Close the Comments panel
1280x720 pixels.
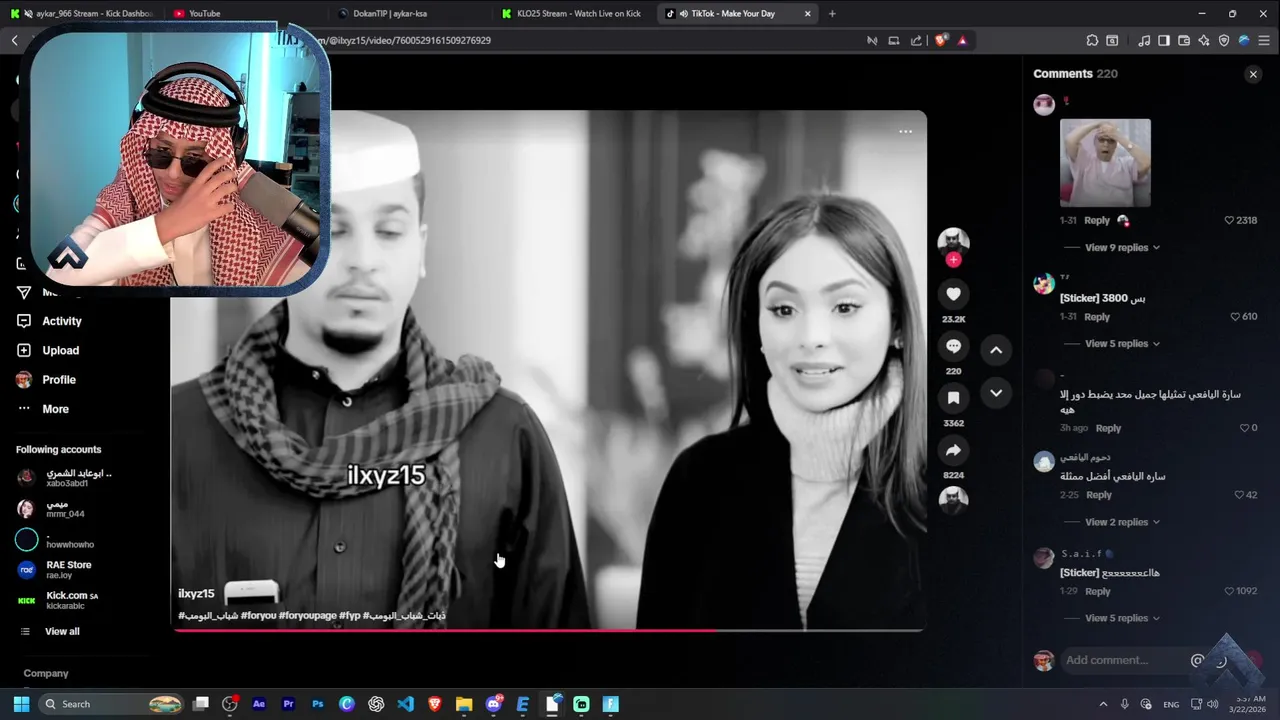pos(1253,74)
